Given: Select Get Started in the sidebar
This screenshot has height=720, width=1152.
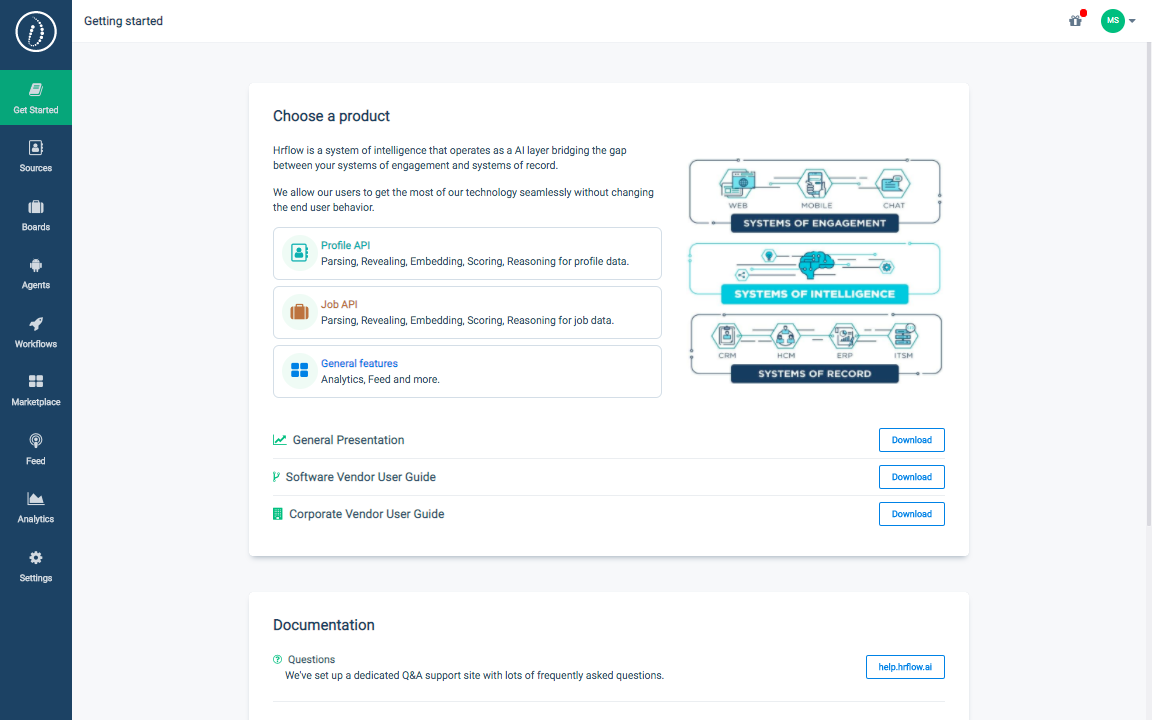Looking at the screenshot, I should pos(35,97).
